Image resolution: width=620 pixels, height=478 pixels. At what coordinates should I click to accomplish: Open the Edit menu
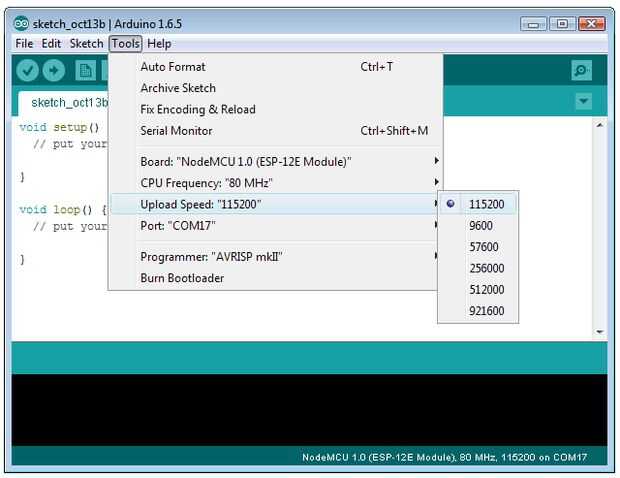click(x=51, y=43)
